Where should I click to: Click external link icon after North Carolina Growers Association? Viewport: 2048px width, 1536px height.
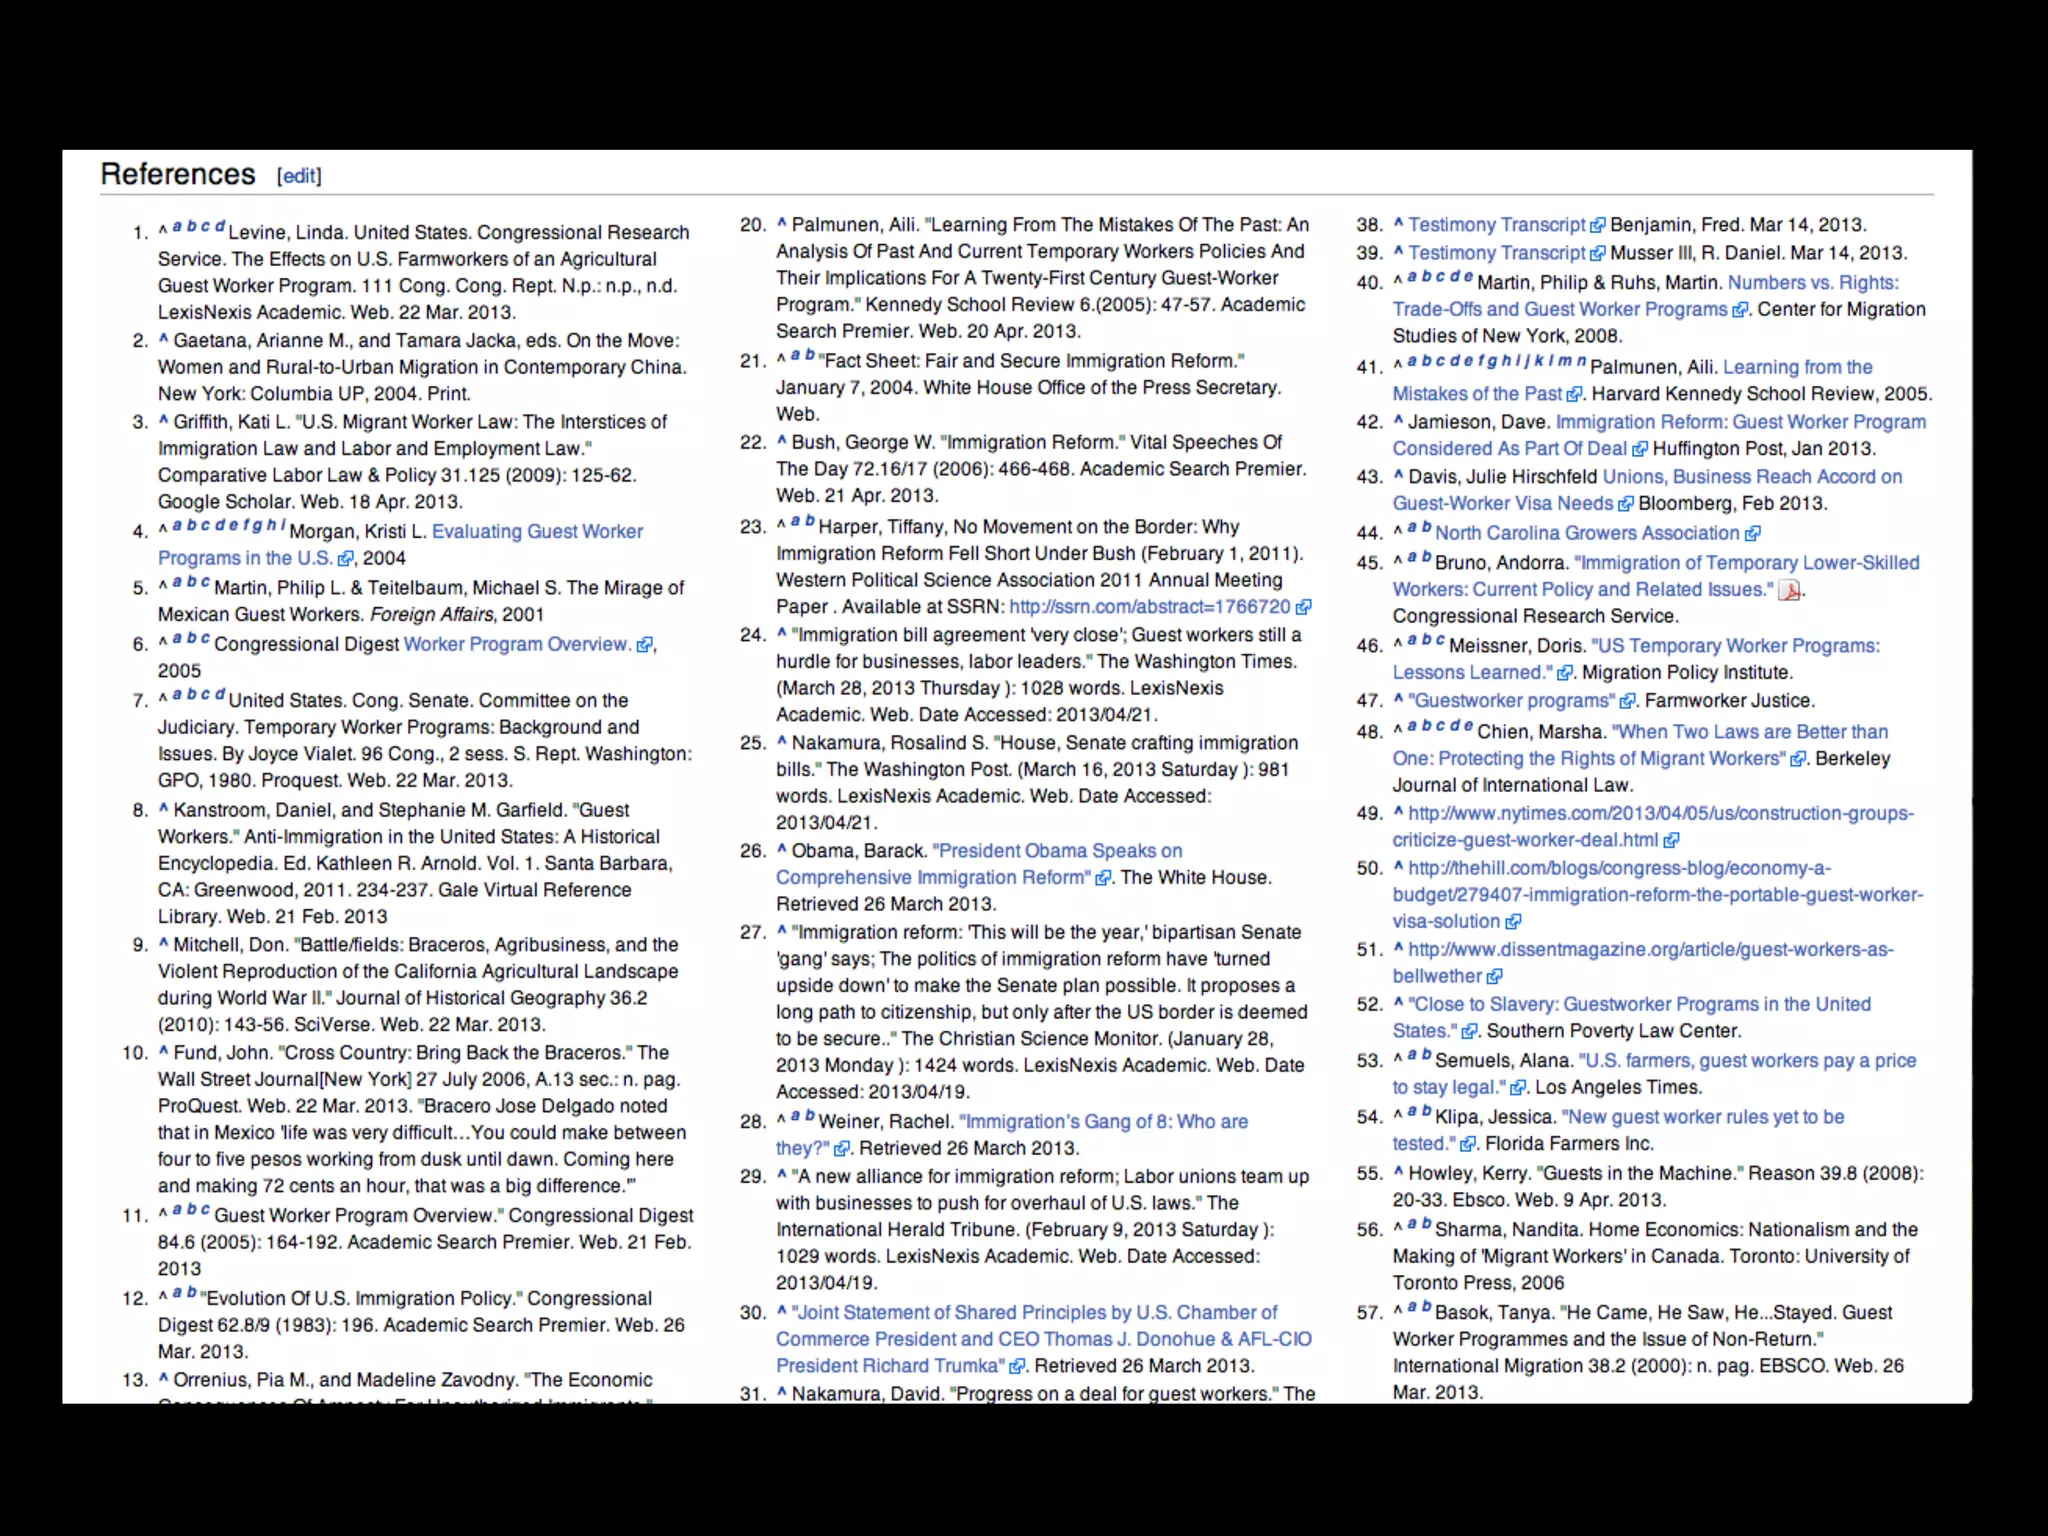click(x=1752, y=534)
